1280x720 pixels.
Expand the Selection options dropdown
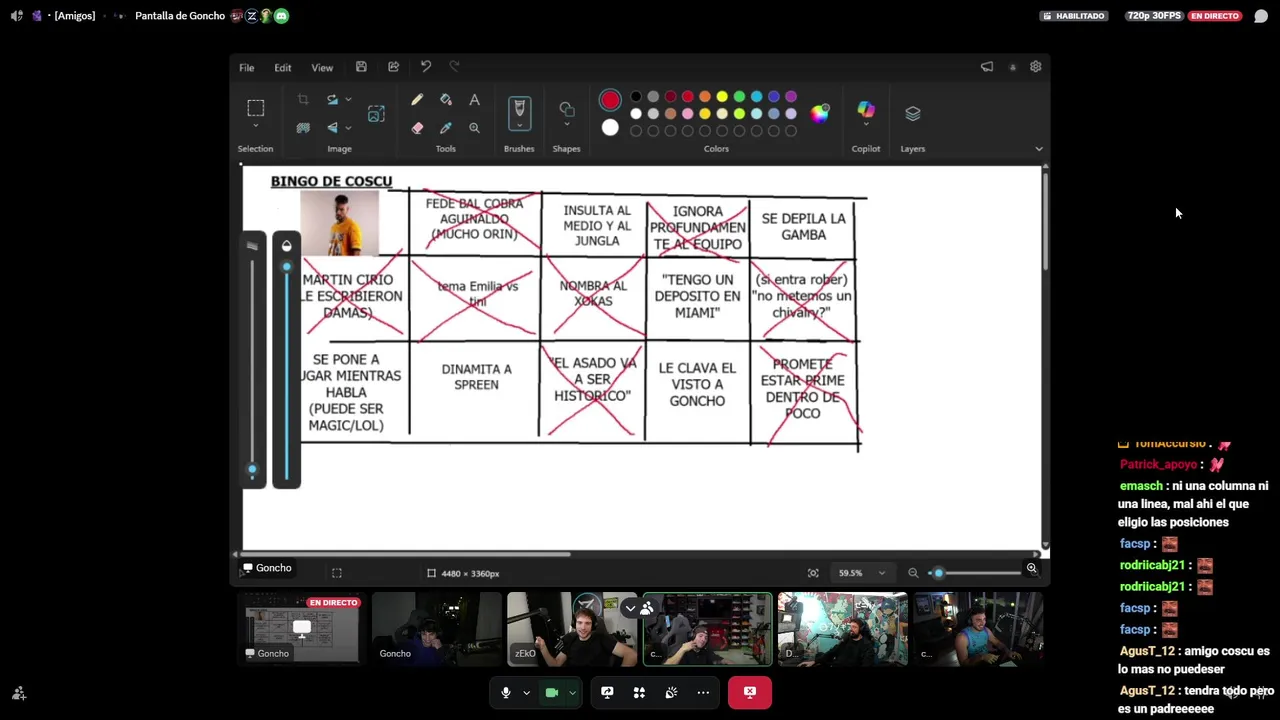click(x=256, y=126)
